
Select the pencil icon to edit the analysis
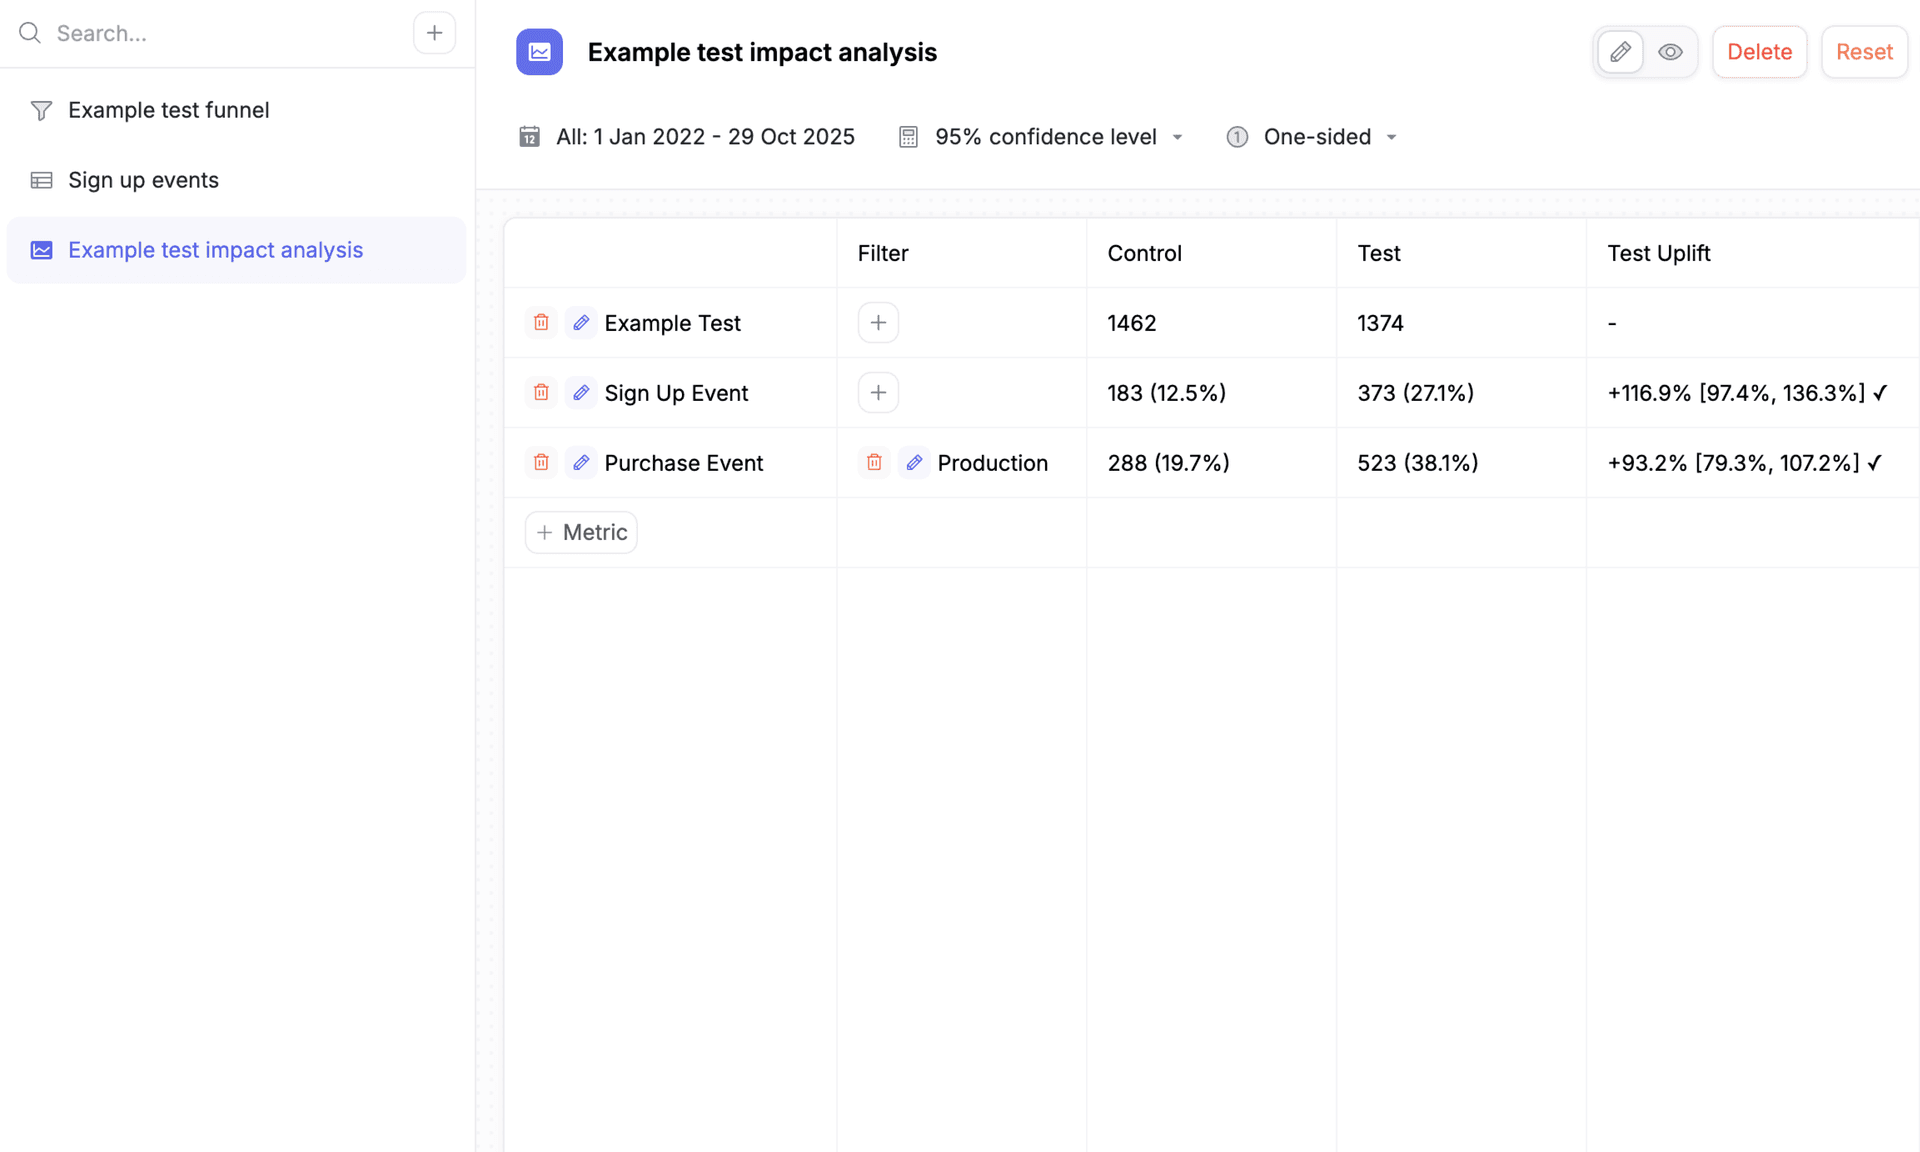point(1620,51)
